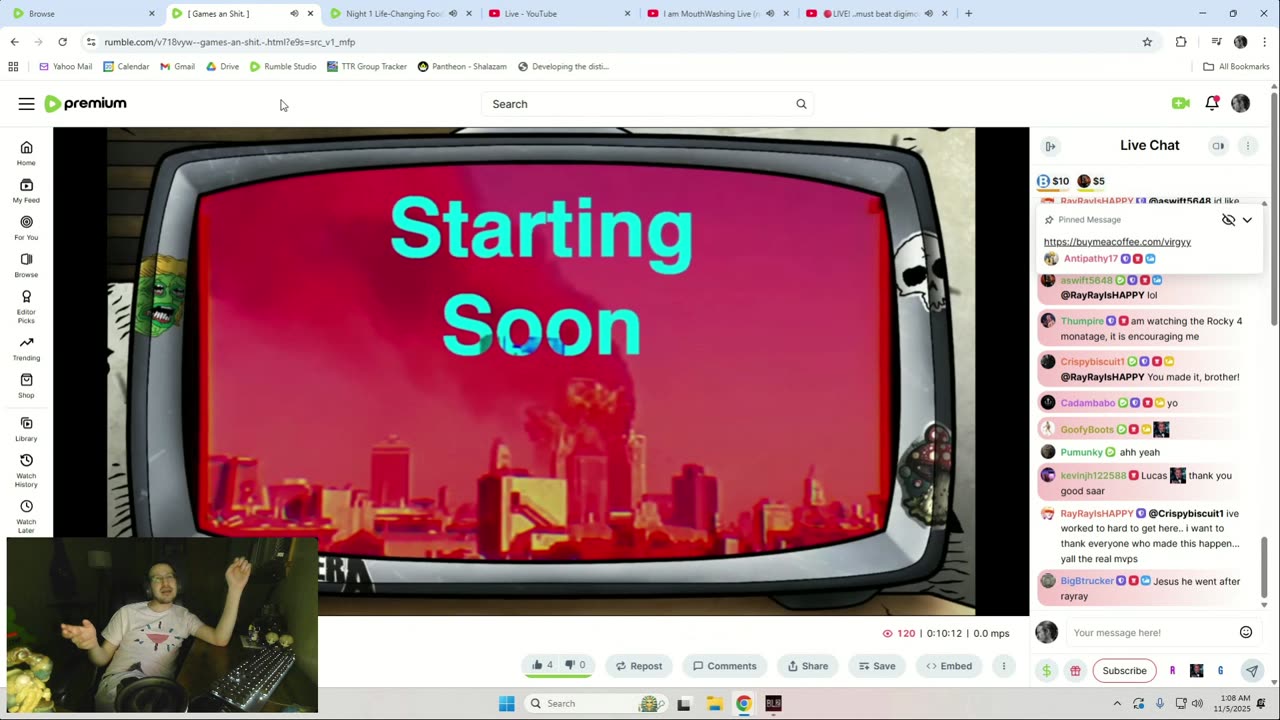Expand the pinned message chevron
The height and width of the screenshot is (720, 1280).
1247,220
